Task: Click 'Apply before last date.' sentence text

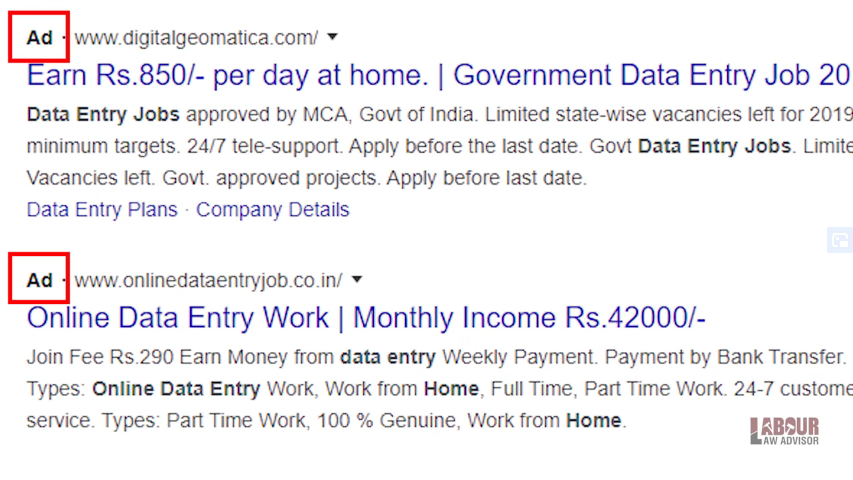Action: [x=486, y=178]
